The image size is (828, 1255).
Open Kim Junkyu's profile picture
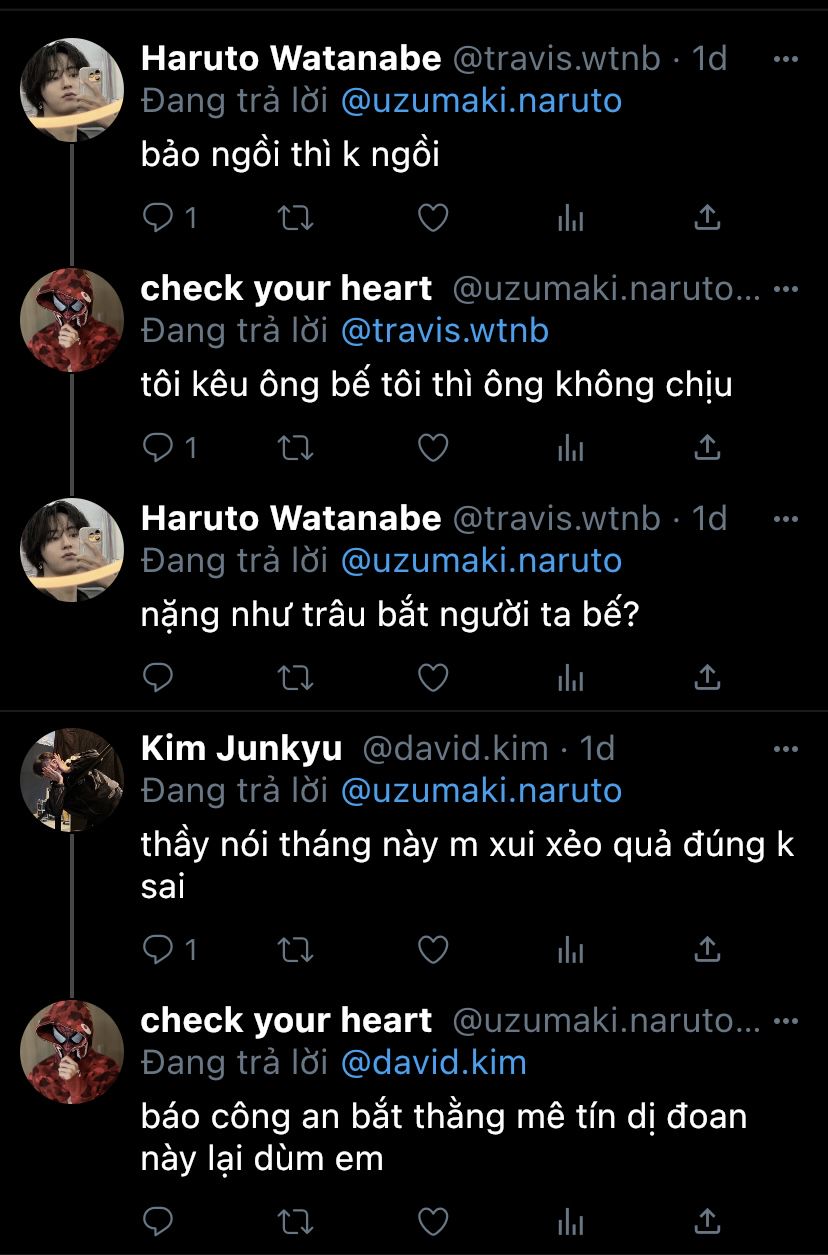pos(72,780)
